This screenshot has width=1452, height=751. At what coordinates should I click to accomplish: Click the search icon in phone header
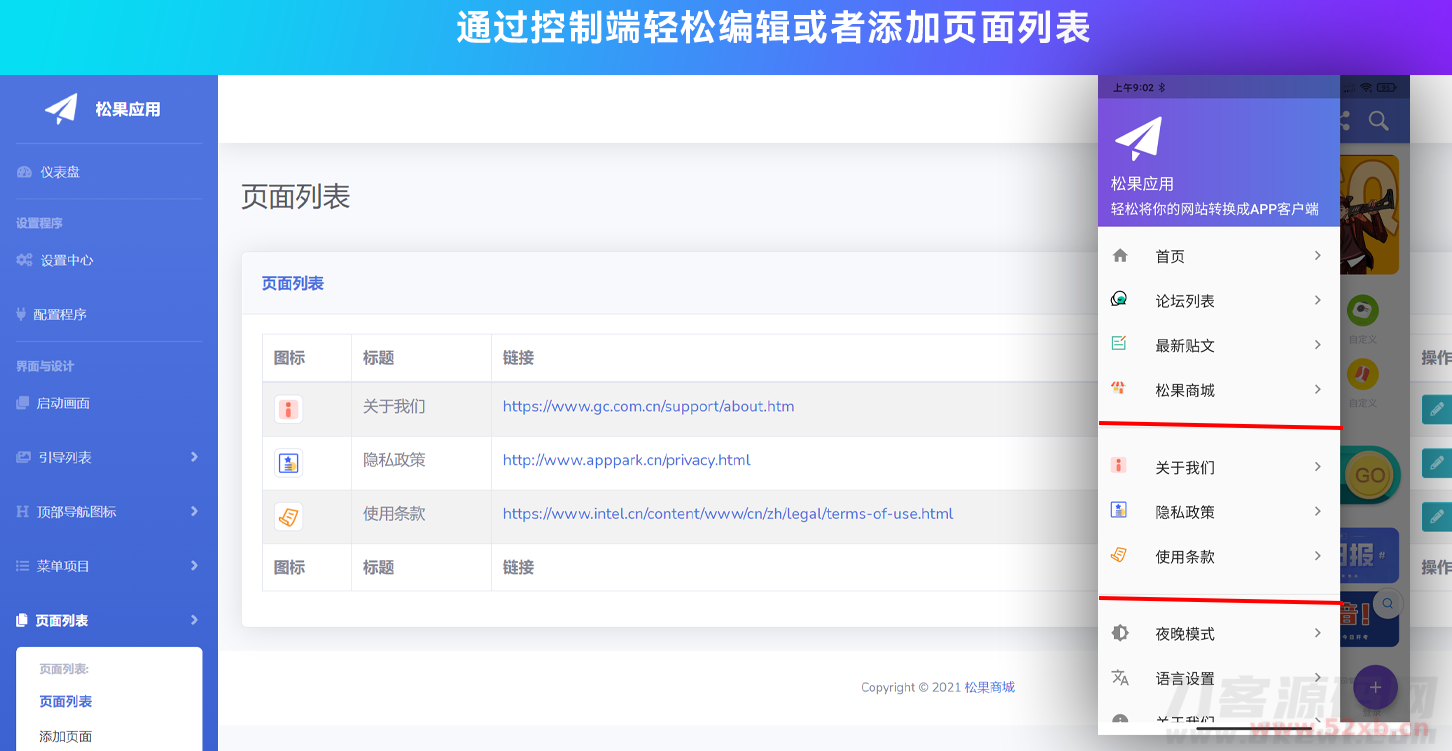click(x=1378, y=121)
